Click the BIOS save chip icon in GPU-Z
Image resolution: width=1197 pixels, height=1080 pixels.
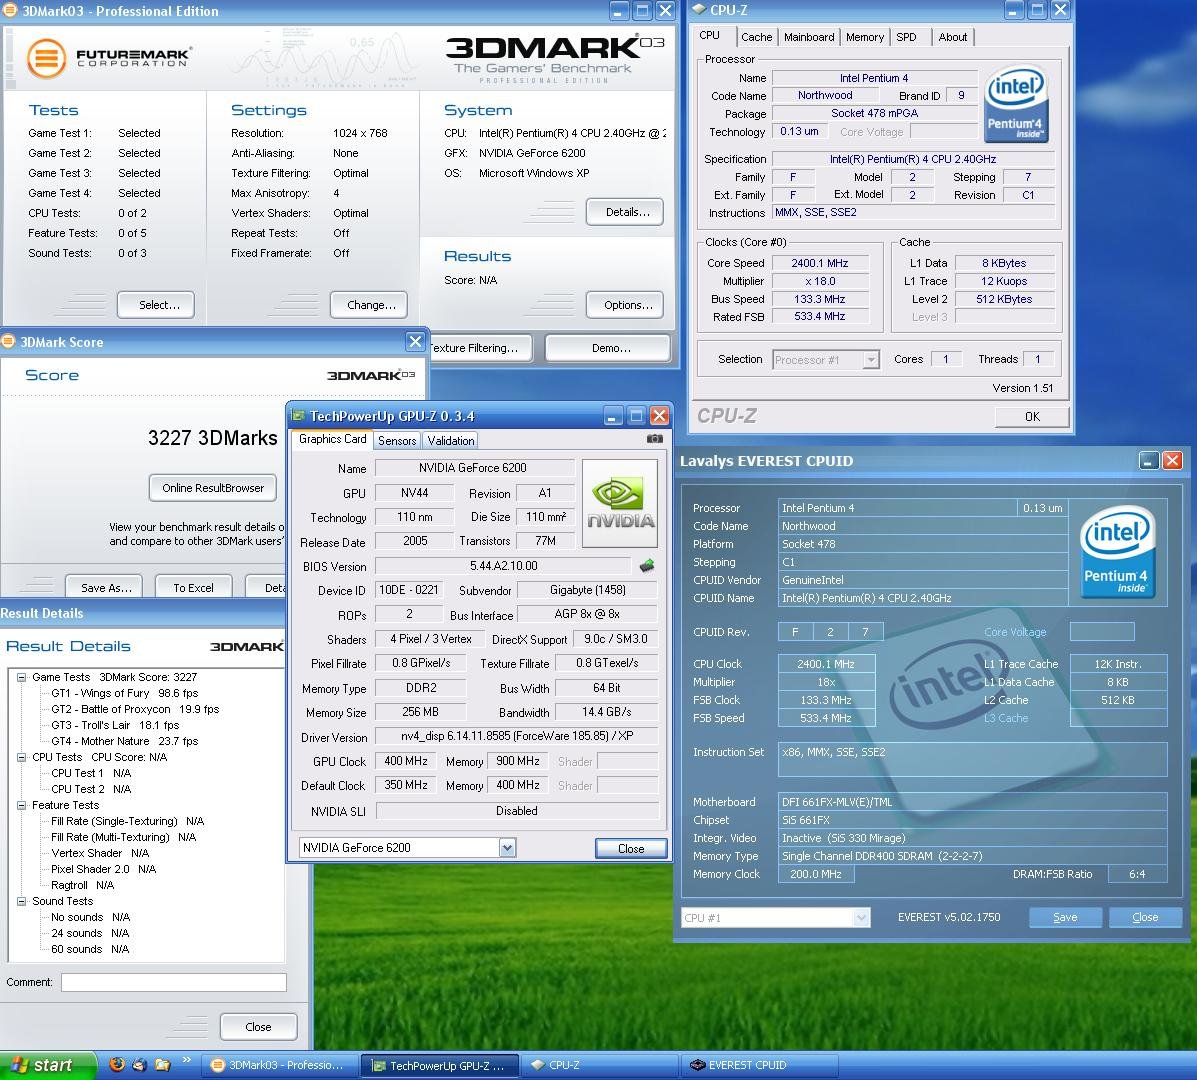pos(647,566)
